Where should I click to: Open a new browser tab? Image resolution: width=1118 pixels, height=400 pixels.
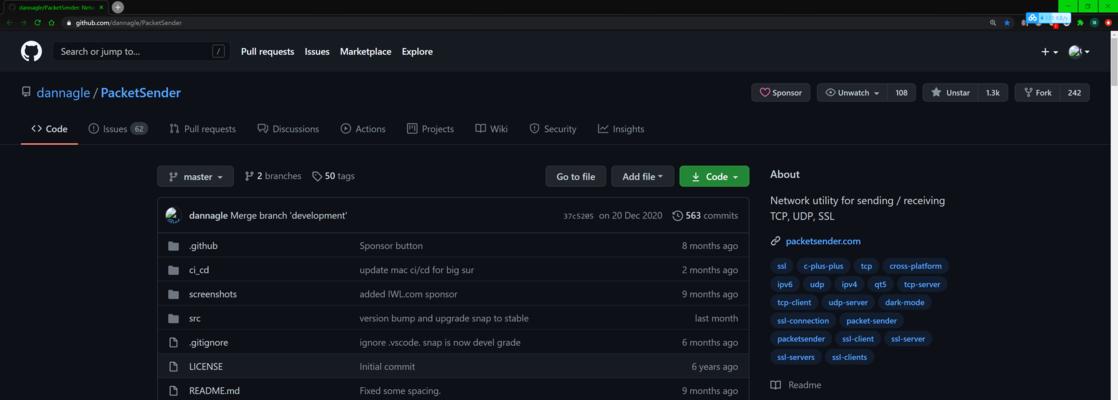click(118, 7)
